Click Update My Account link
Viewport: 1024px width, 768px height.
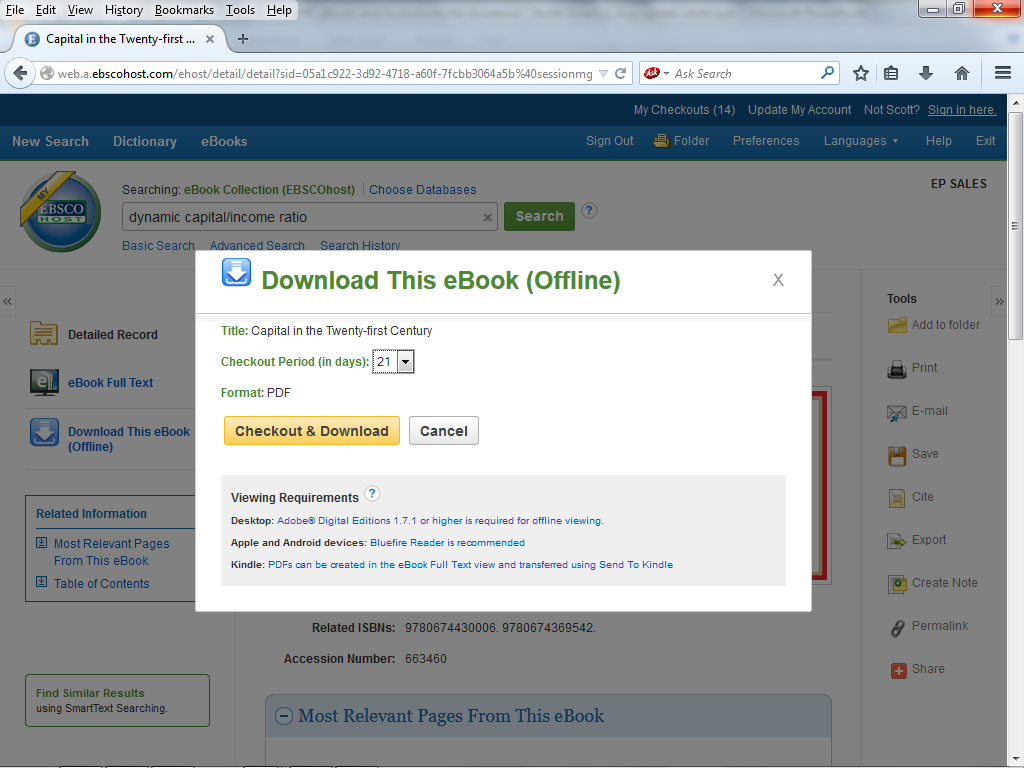click(799, 110)
